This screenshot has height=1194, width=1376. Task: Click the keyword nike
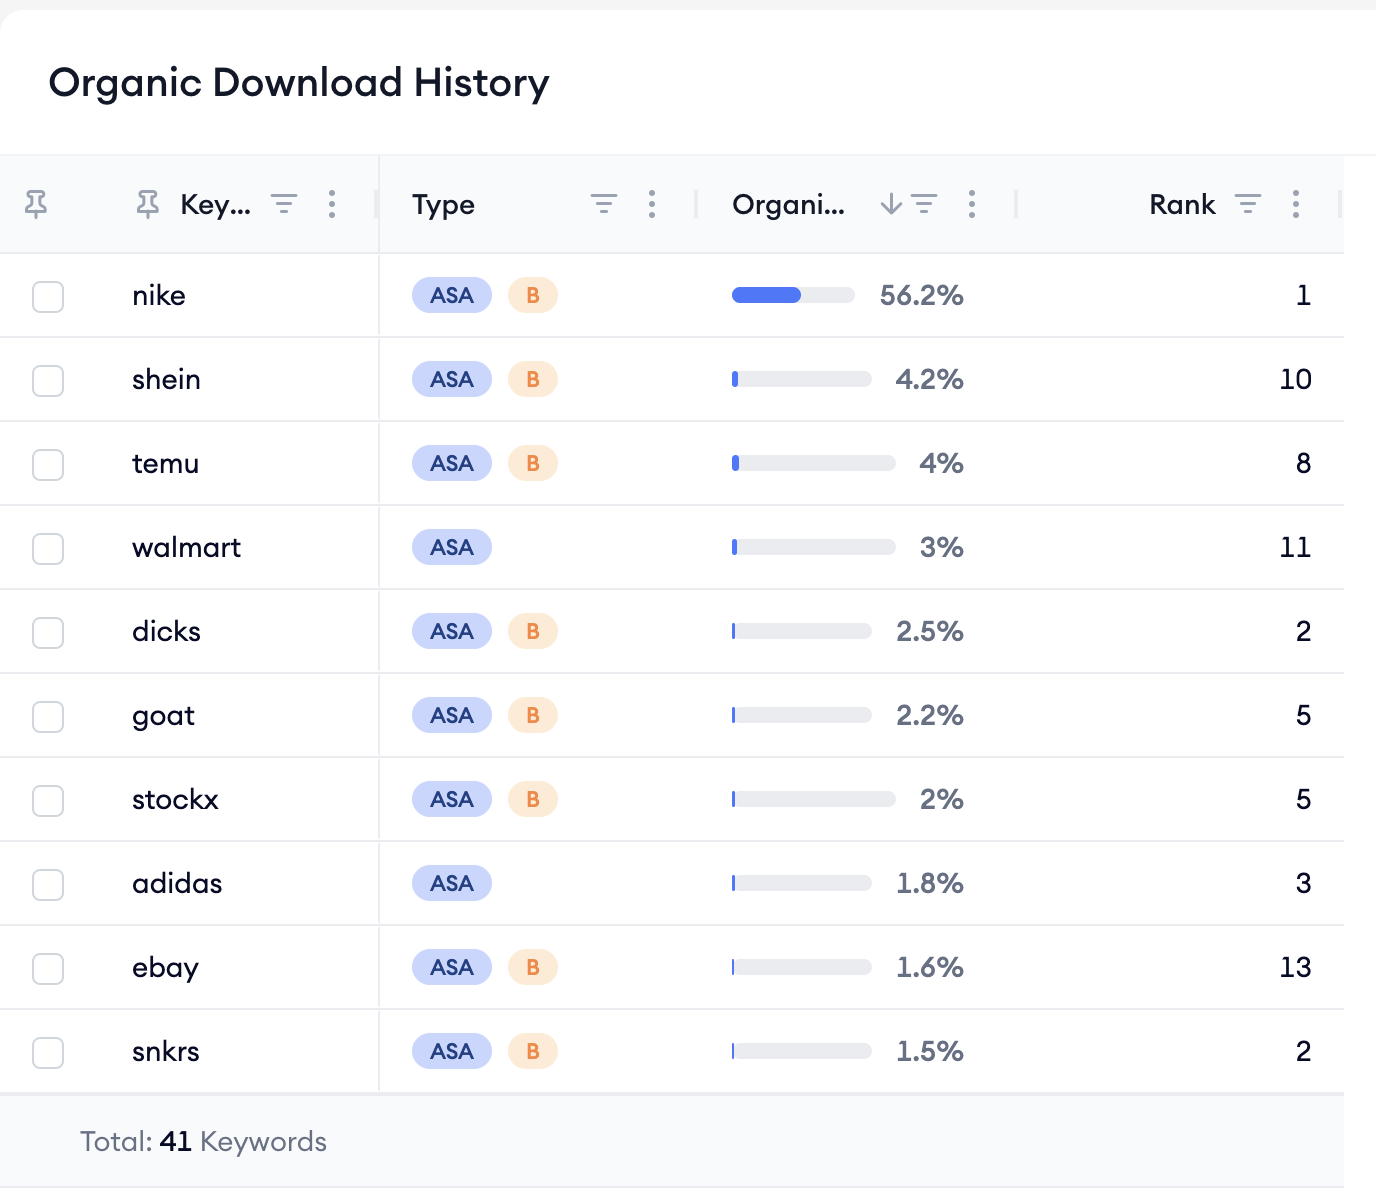click(x=159, y=295)
